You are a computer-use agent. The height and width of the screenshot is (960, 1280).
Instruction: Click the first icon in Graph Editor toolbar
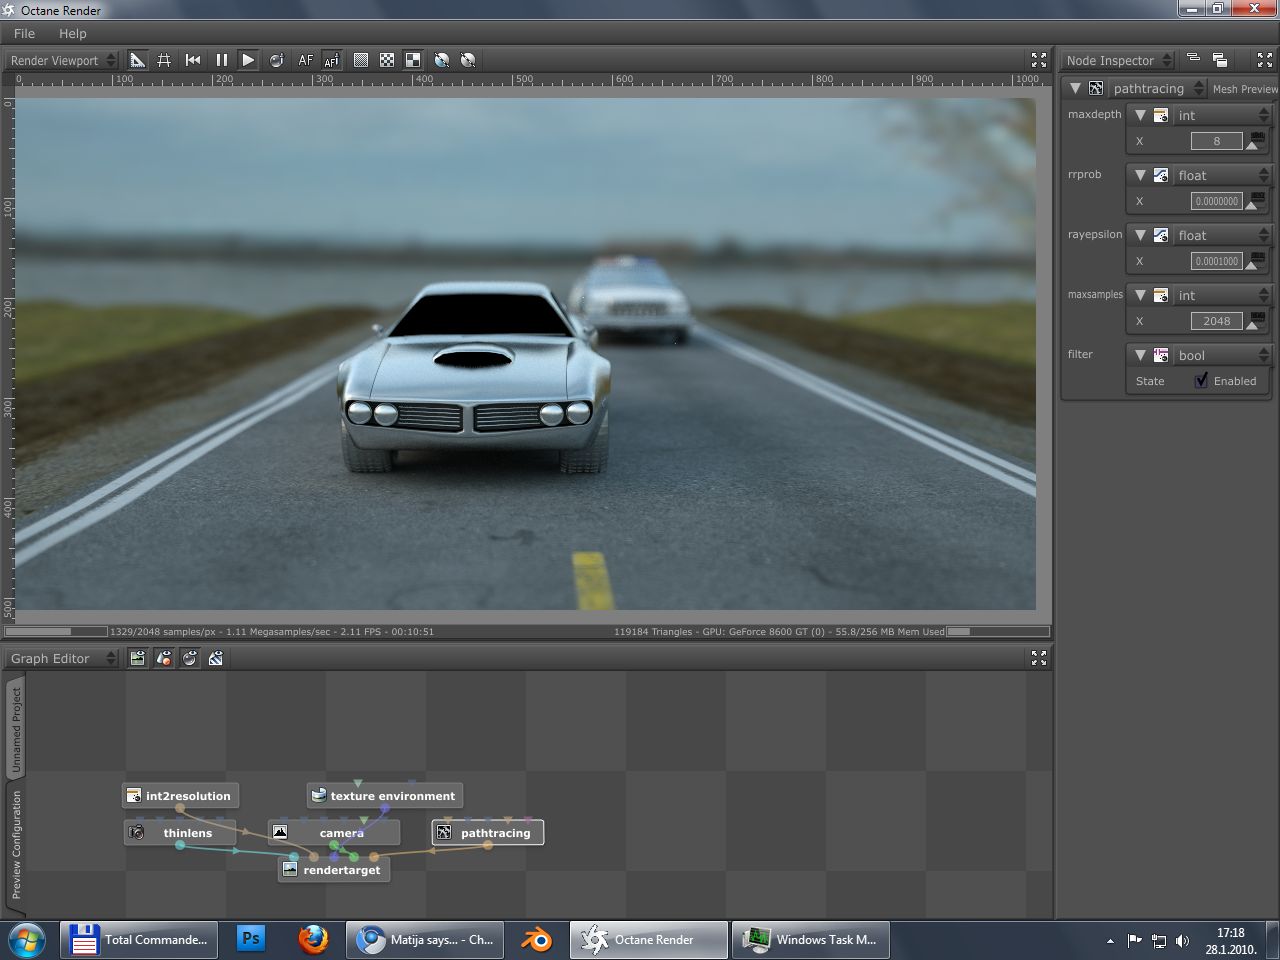point(138,658)
